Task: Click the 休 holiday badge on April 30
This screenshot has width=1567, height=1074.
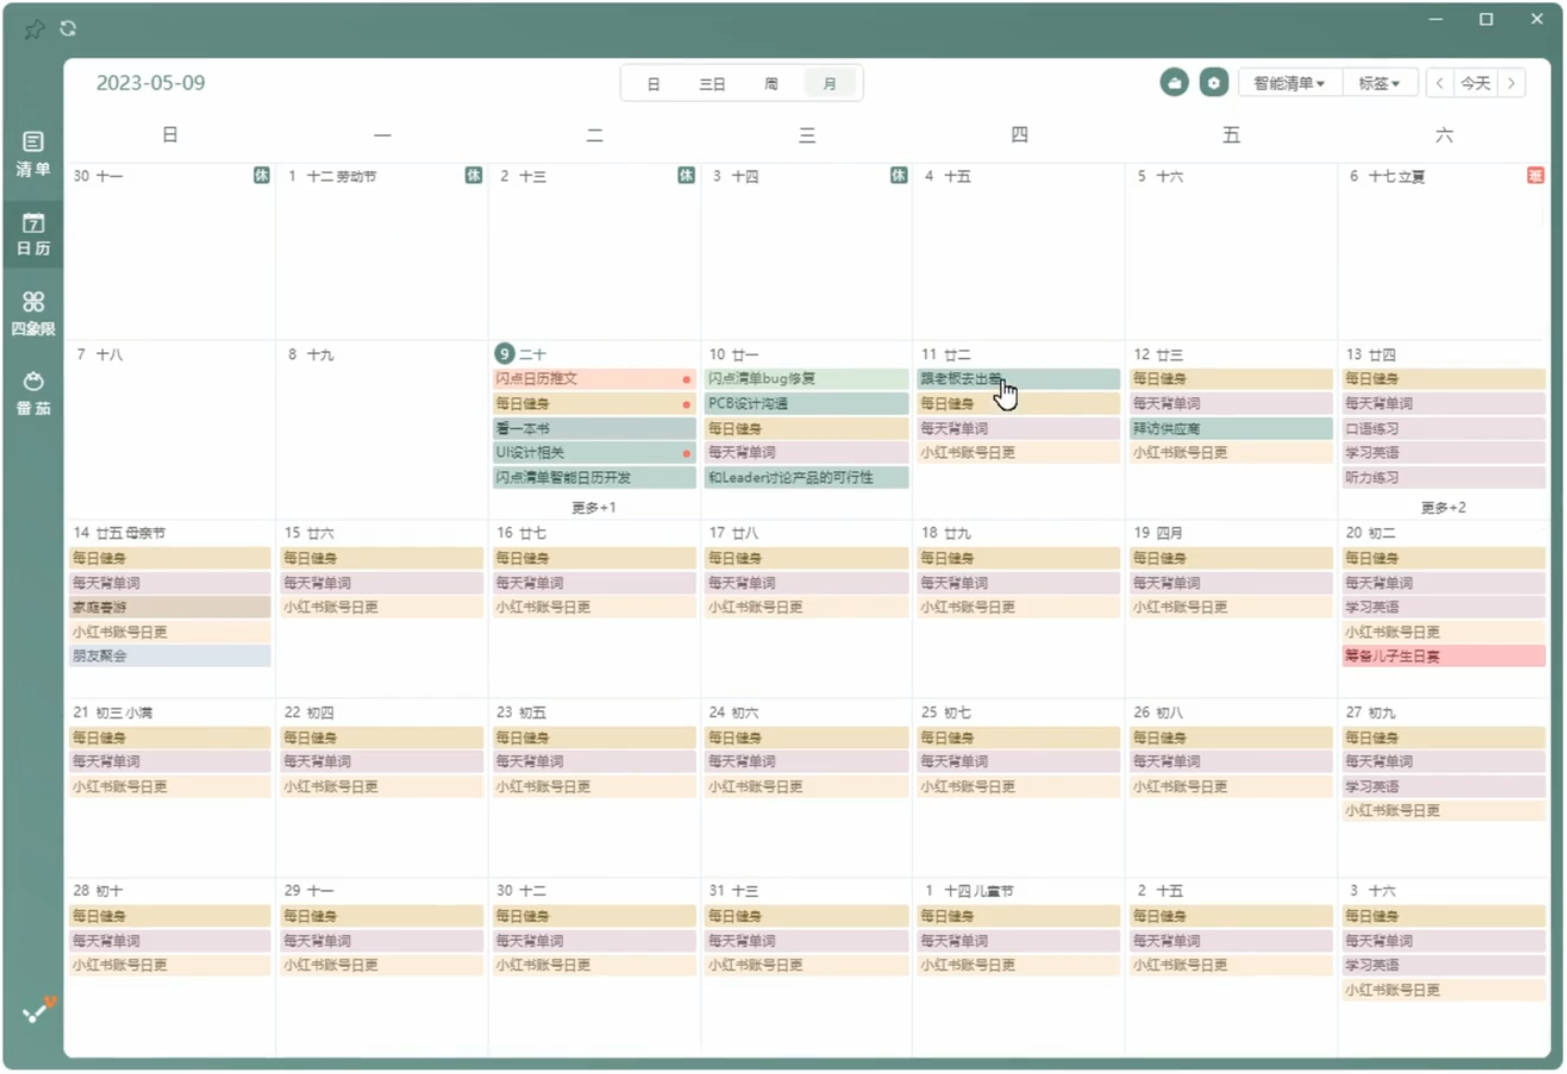Action: (x=261, y=176)
